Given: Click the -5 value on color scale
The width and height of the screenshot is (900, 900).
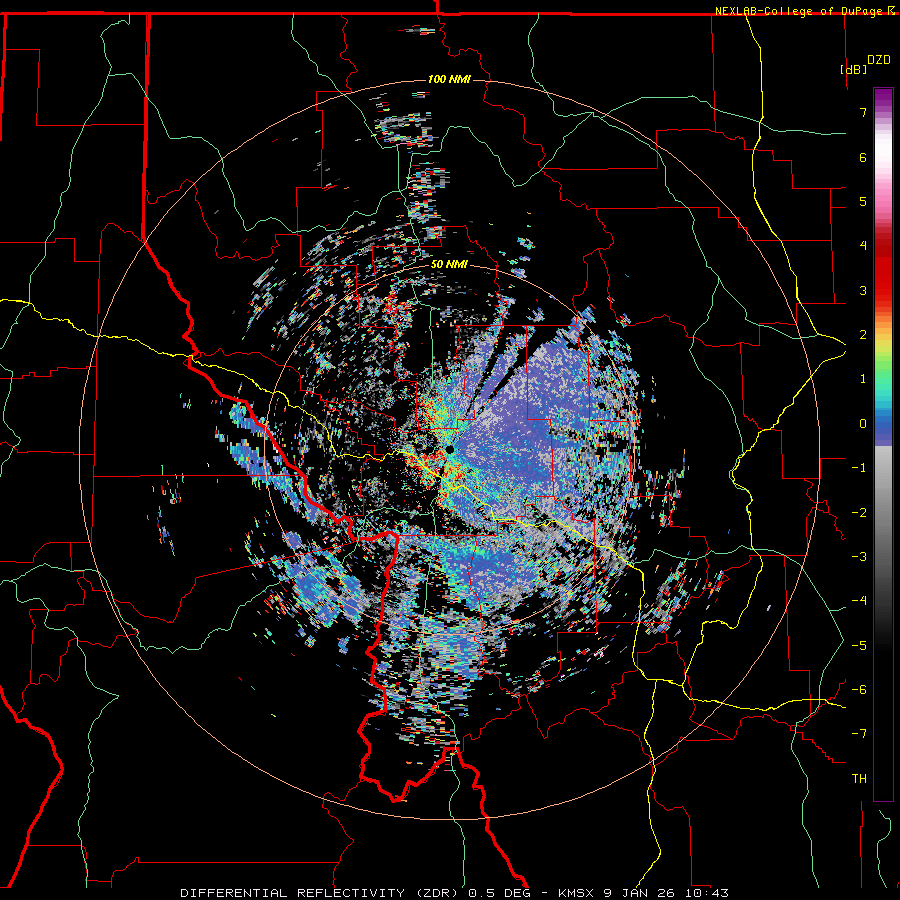Looking at the screenshot, I should pos(859,646).
